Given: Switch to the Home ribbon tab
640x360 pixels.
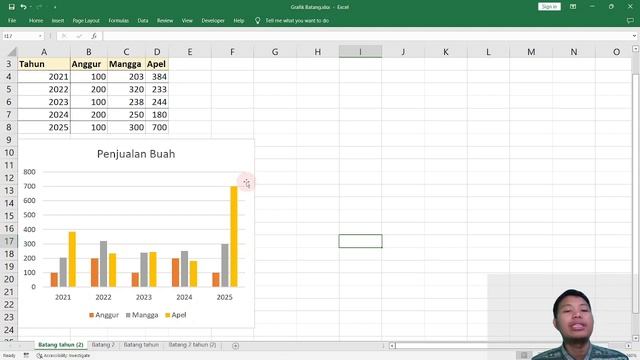Looking at the screenshot, I should click(36, 20).
